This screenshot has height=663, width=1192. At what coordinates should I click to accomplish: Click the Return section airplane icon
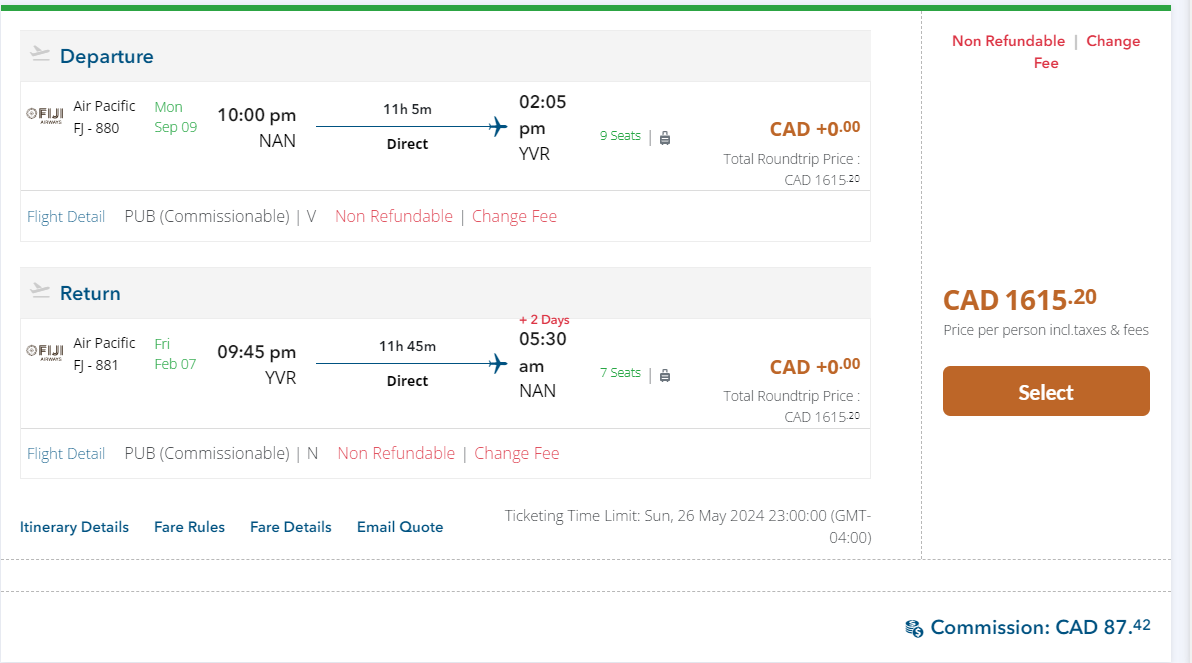[40, 291]
